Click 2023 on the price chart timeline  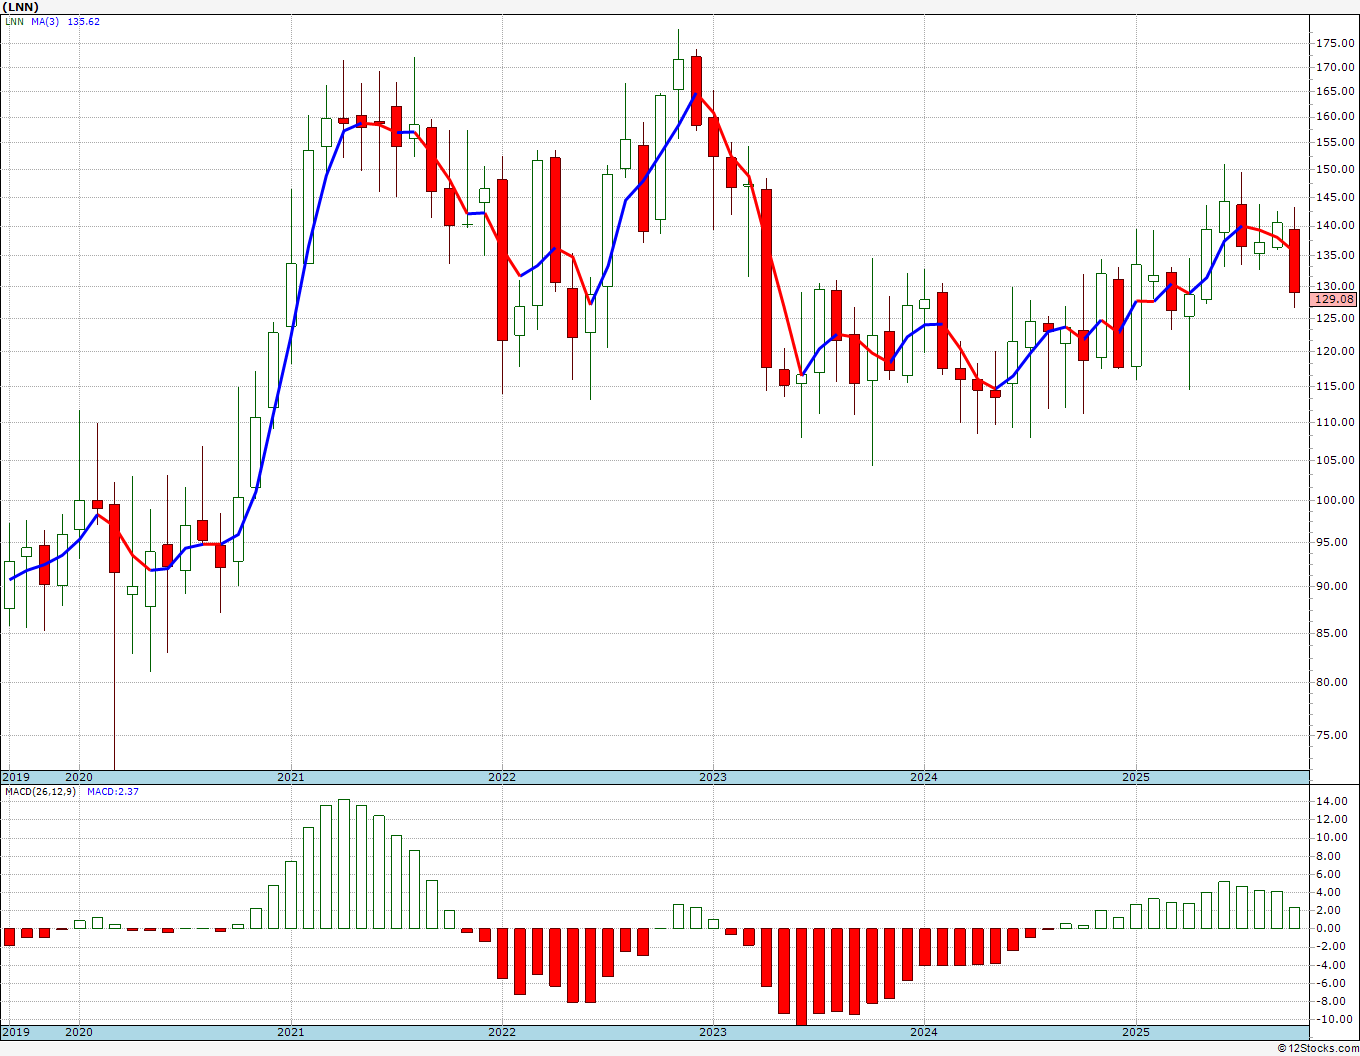point(712,777)
